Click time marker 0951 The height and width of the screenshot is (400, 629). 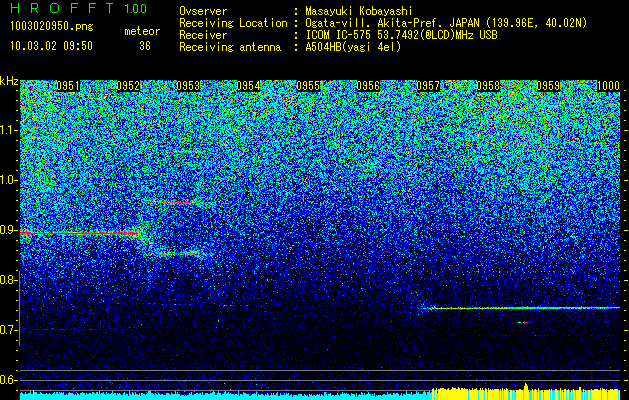68,86
